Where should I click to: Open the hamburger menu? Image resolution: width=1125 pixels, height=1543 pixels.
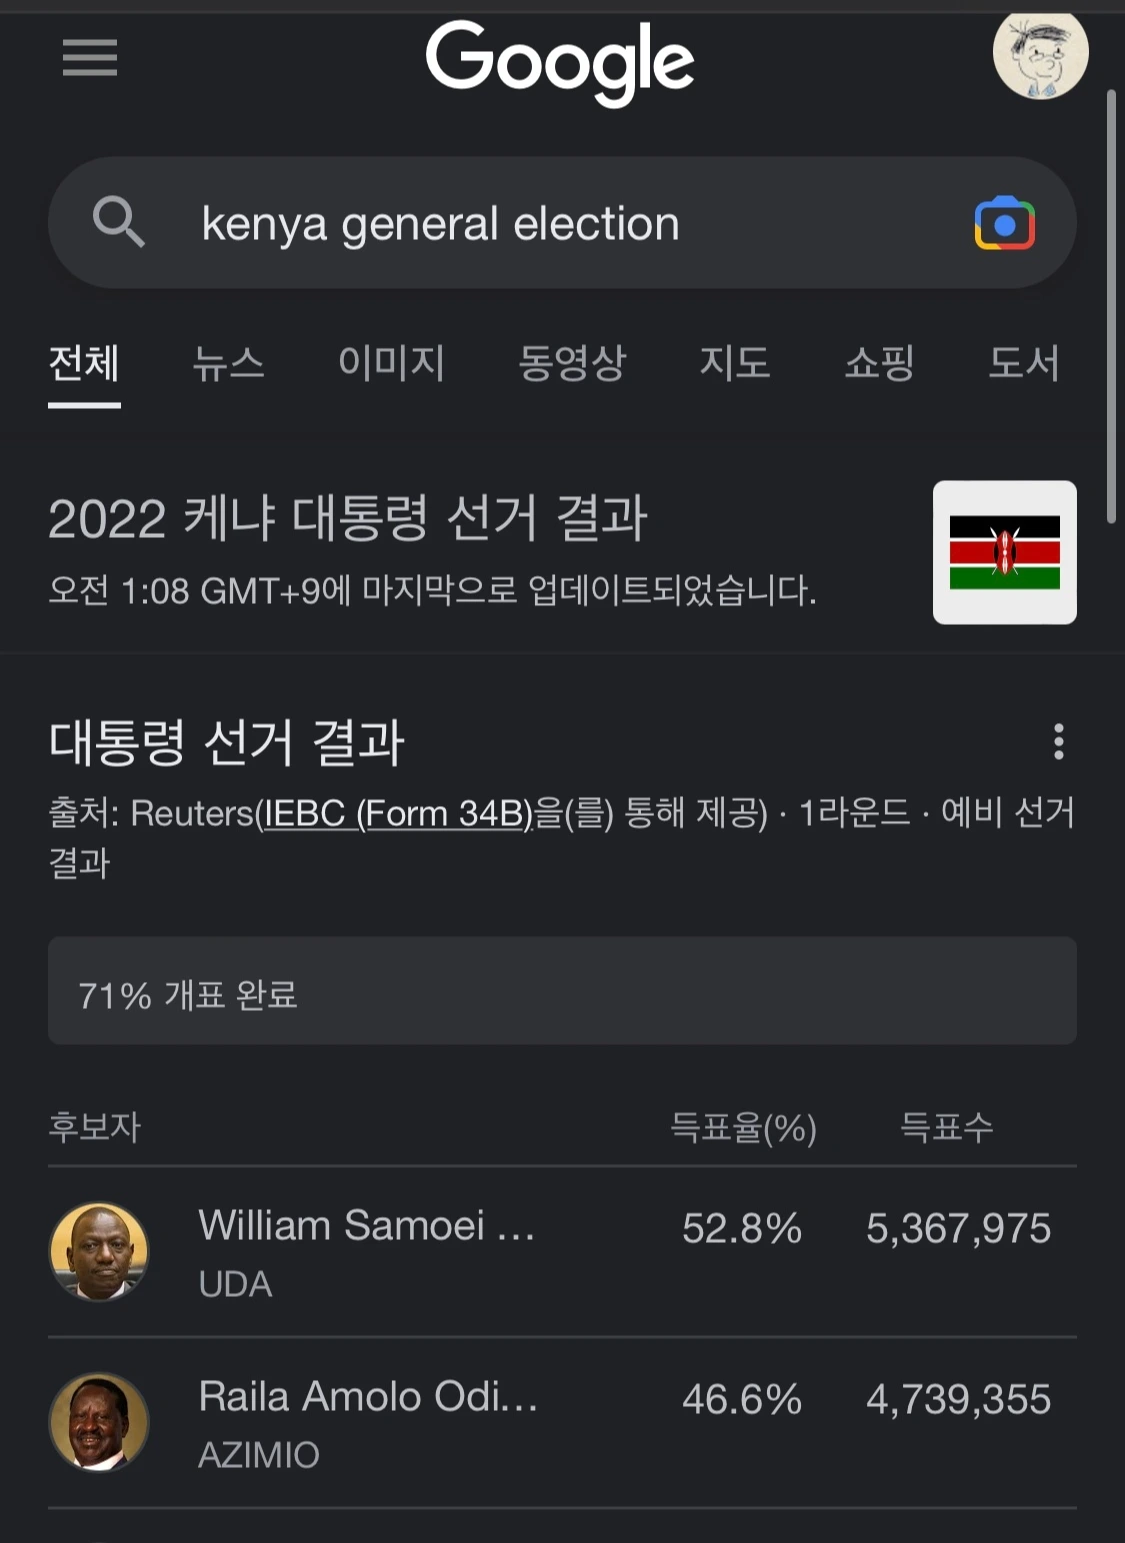coord(90,58)
